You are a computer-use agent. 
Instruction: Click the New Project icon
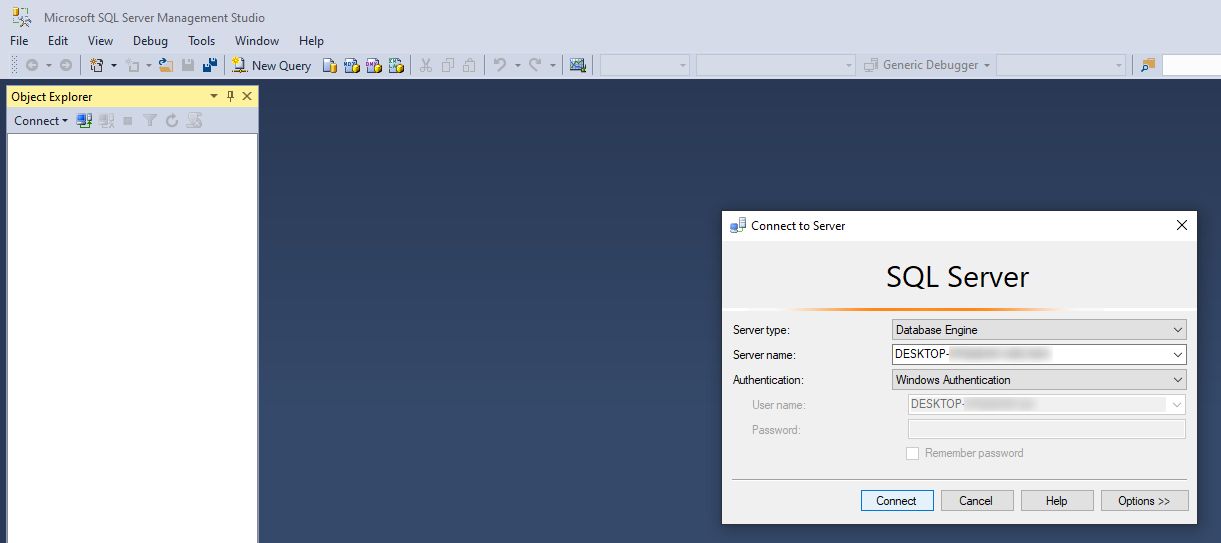point(97,65)
